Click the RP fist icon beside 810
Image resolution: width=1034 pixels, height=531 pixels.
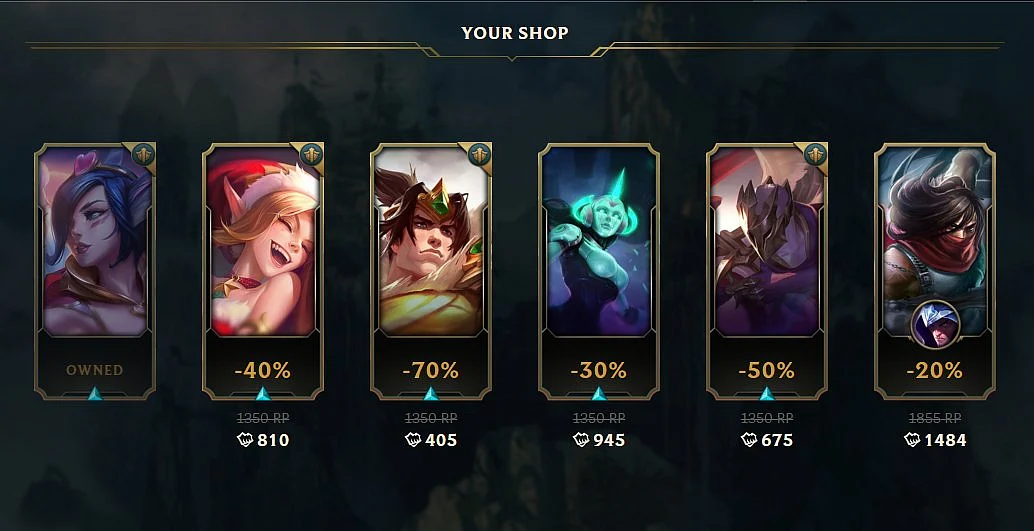pyautogui.click(x=245, y=440)
